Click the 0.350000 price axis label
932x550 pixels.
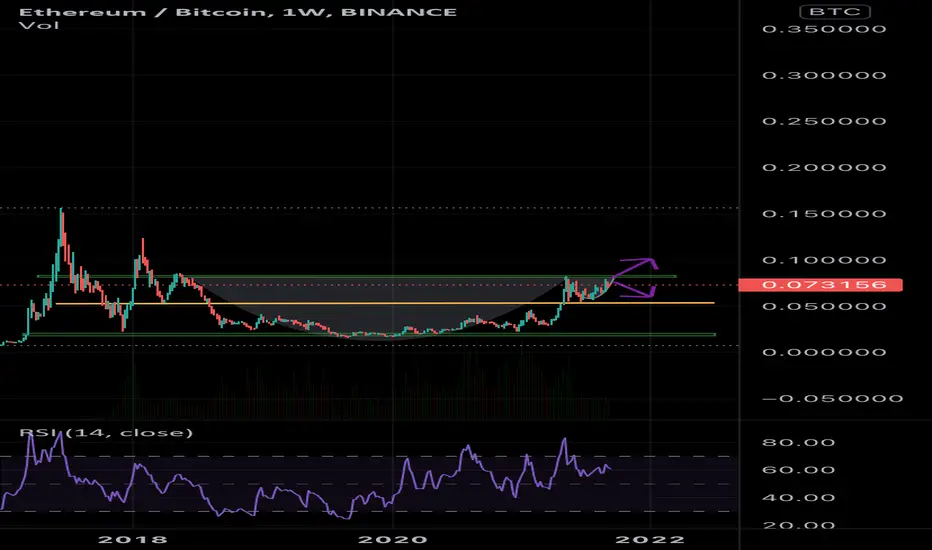(824, 29)
